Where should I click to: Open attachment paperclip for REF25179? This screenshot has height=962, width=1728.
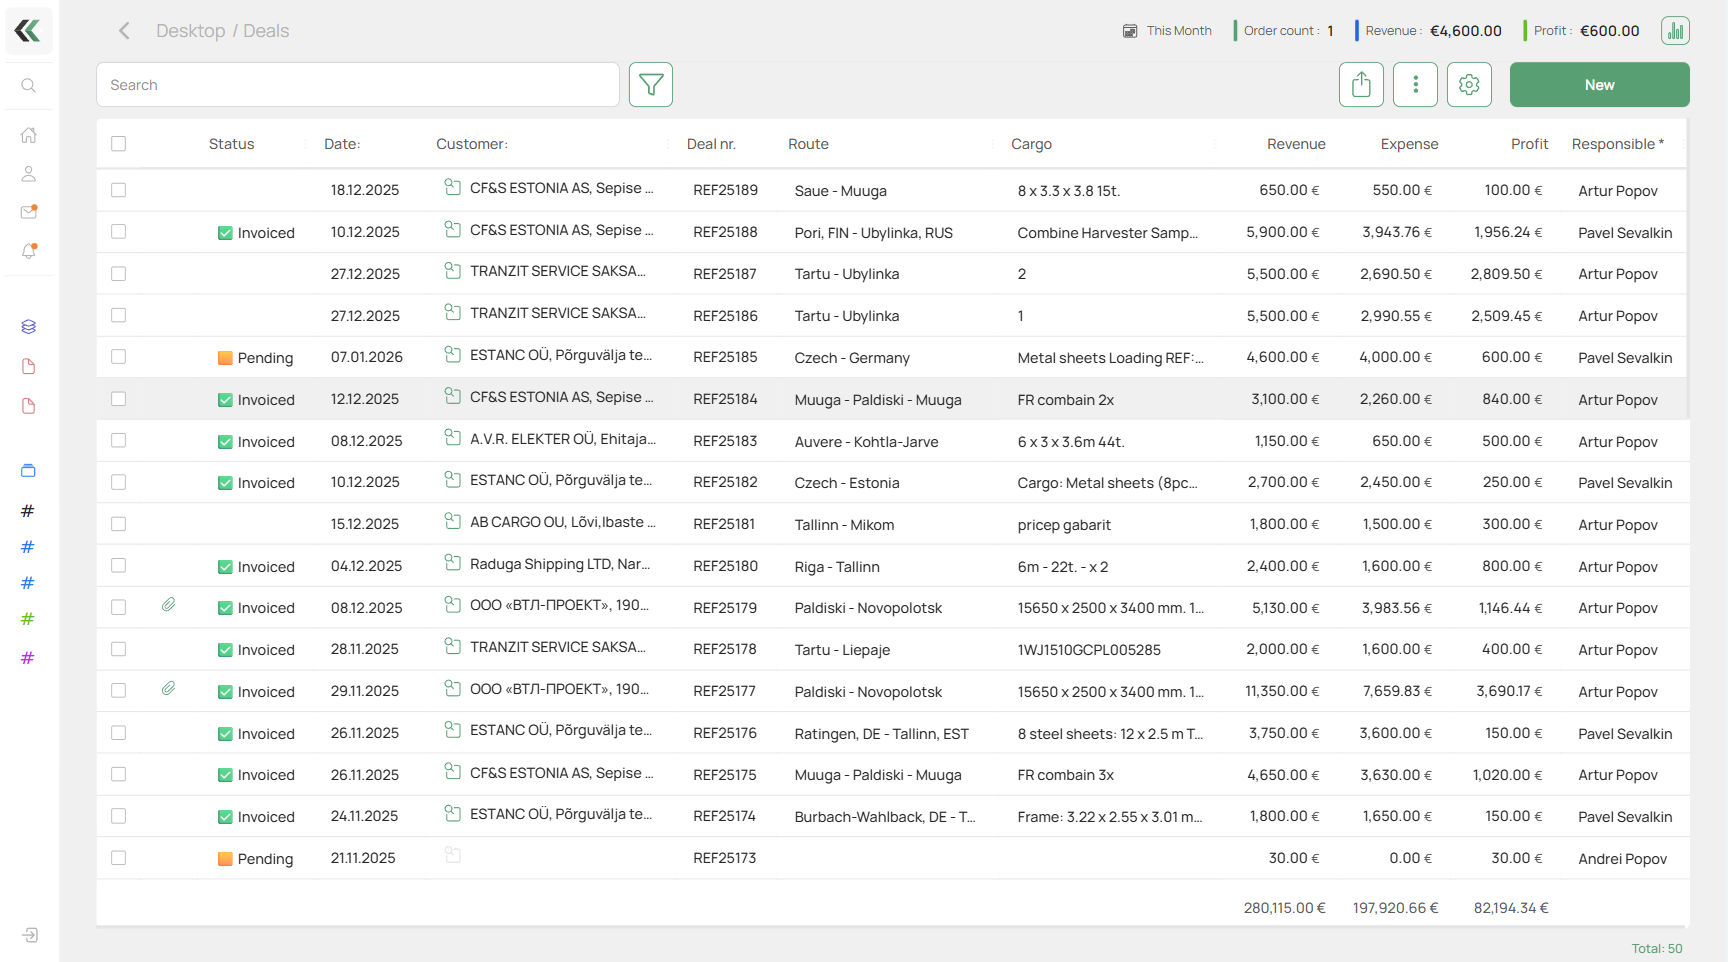click(169, 605)
